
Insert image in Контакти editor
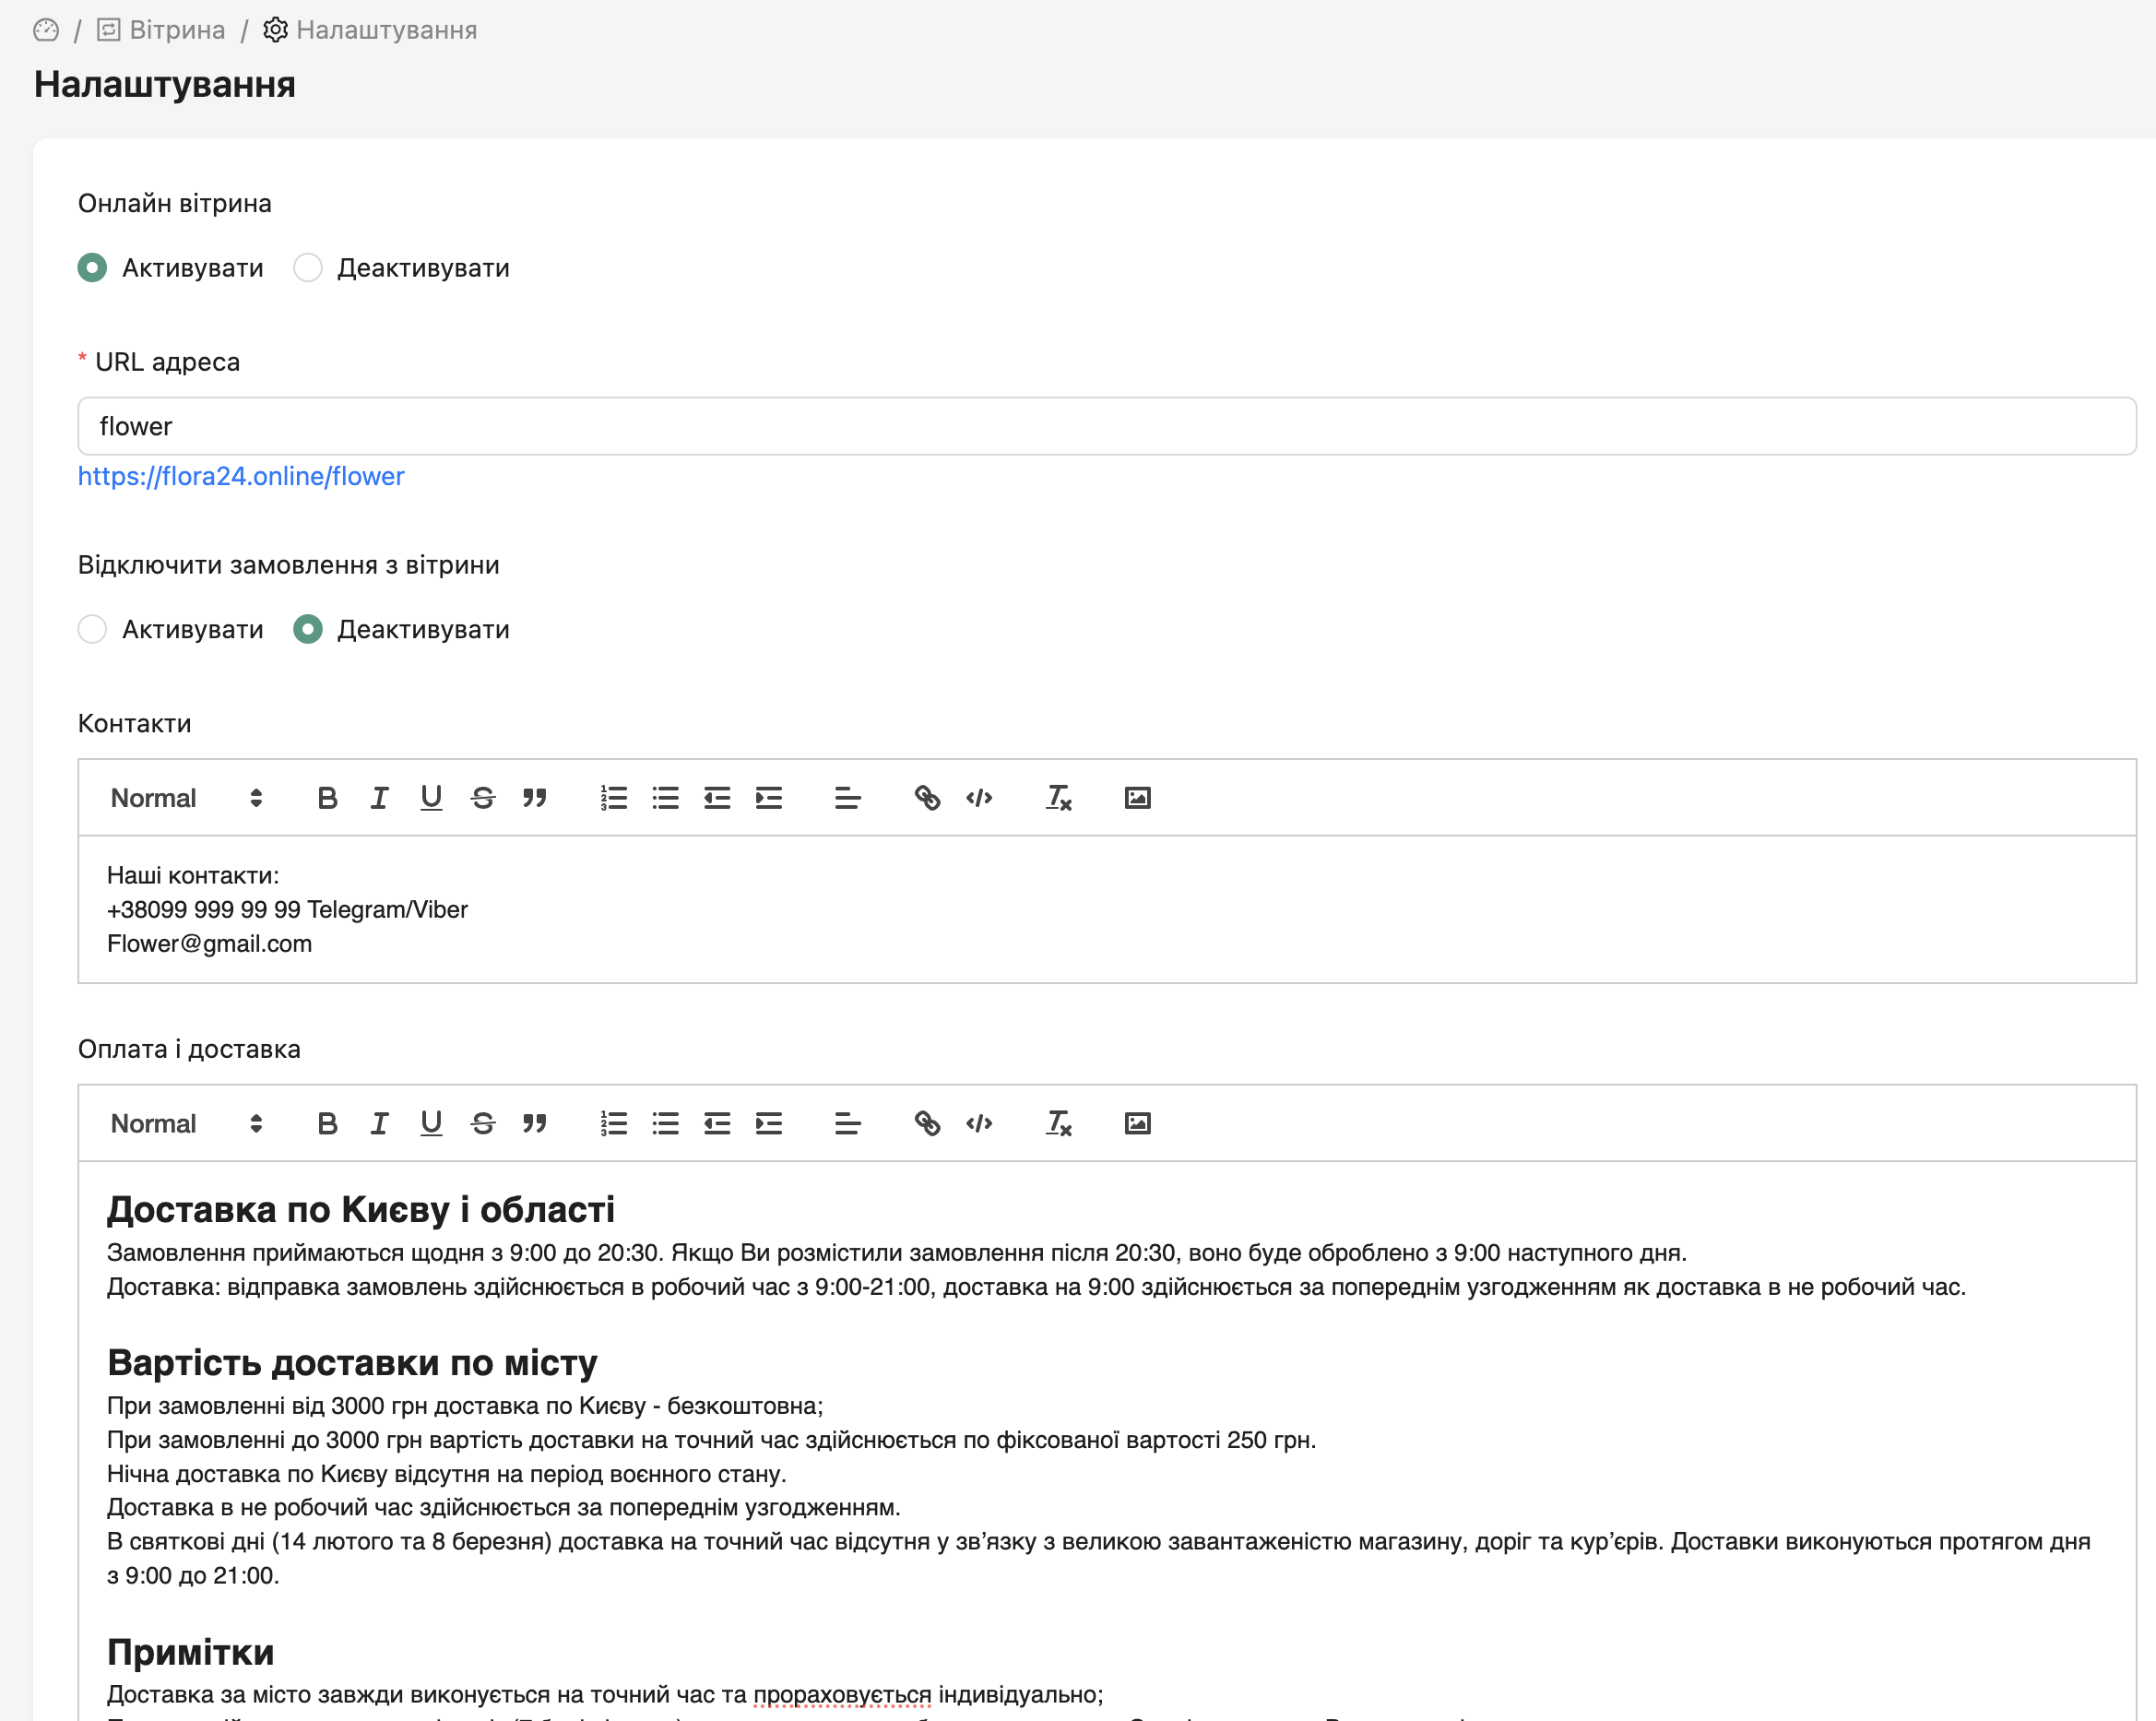[1137, 798]
